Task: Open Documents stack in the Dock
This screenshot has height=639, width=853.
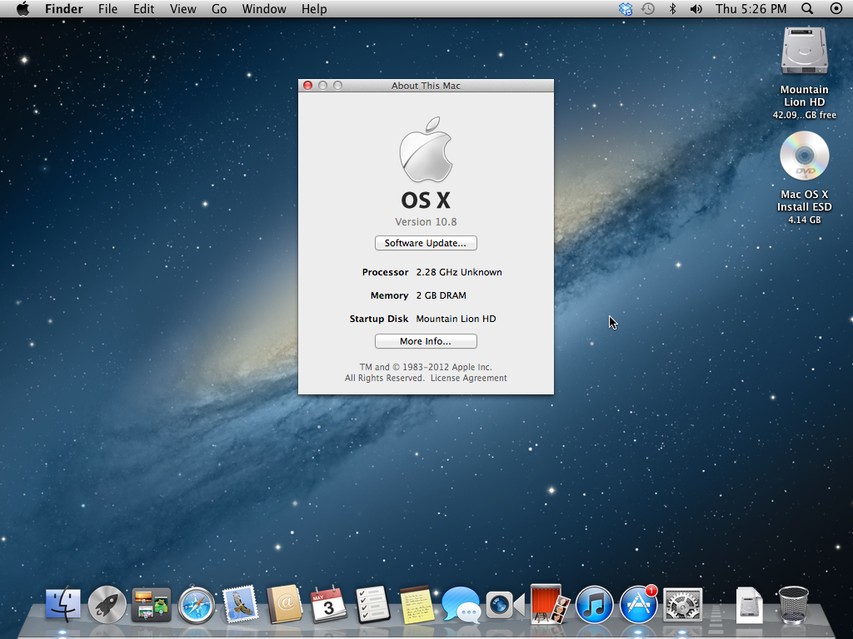Action: tap(749, 605)
